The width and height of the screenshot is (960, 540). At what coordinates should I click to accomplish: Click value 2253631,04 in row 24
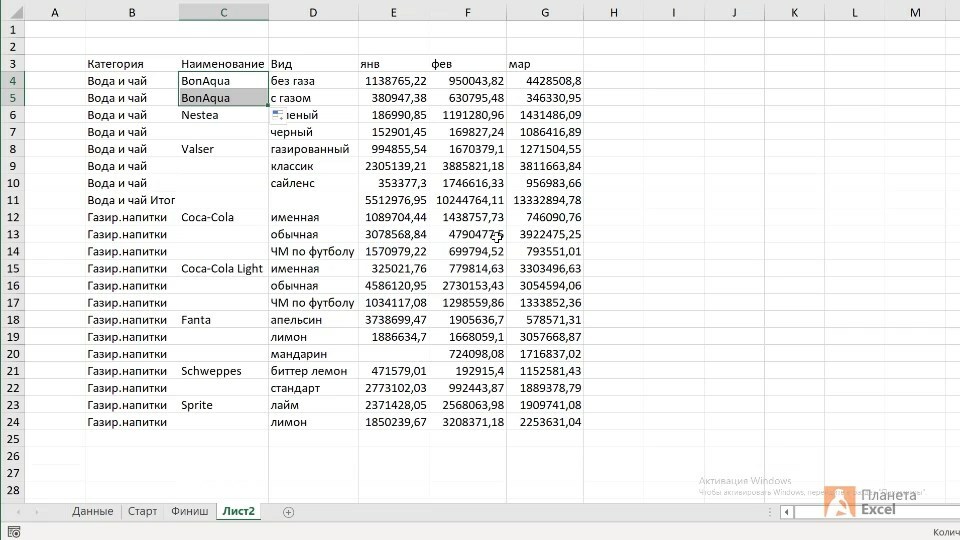pos(545,422)
